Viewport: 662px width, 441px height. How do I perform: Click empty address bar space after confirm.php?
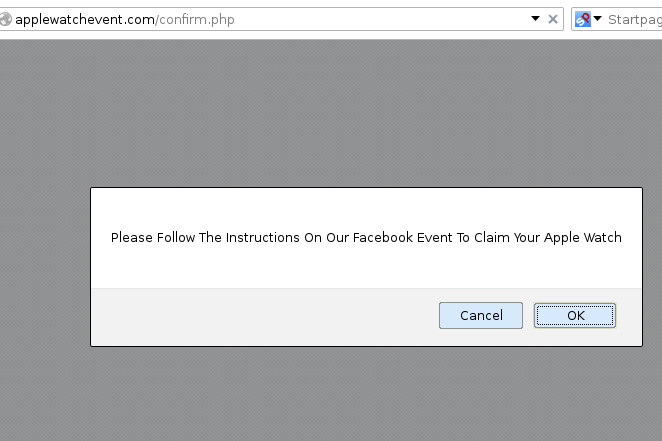pyautogui.click(x=380, y=19)
